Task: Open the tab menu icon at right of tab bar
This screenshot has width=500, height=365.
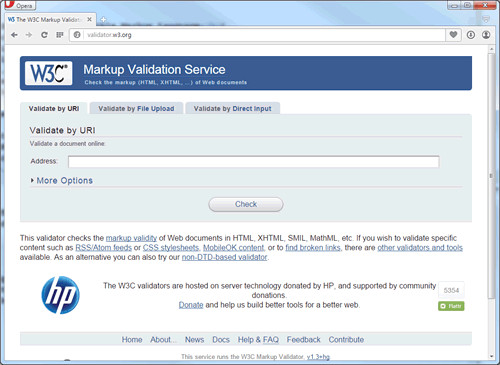Action: point(486,20)
